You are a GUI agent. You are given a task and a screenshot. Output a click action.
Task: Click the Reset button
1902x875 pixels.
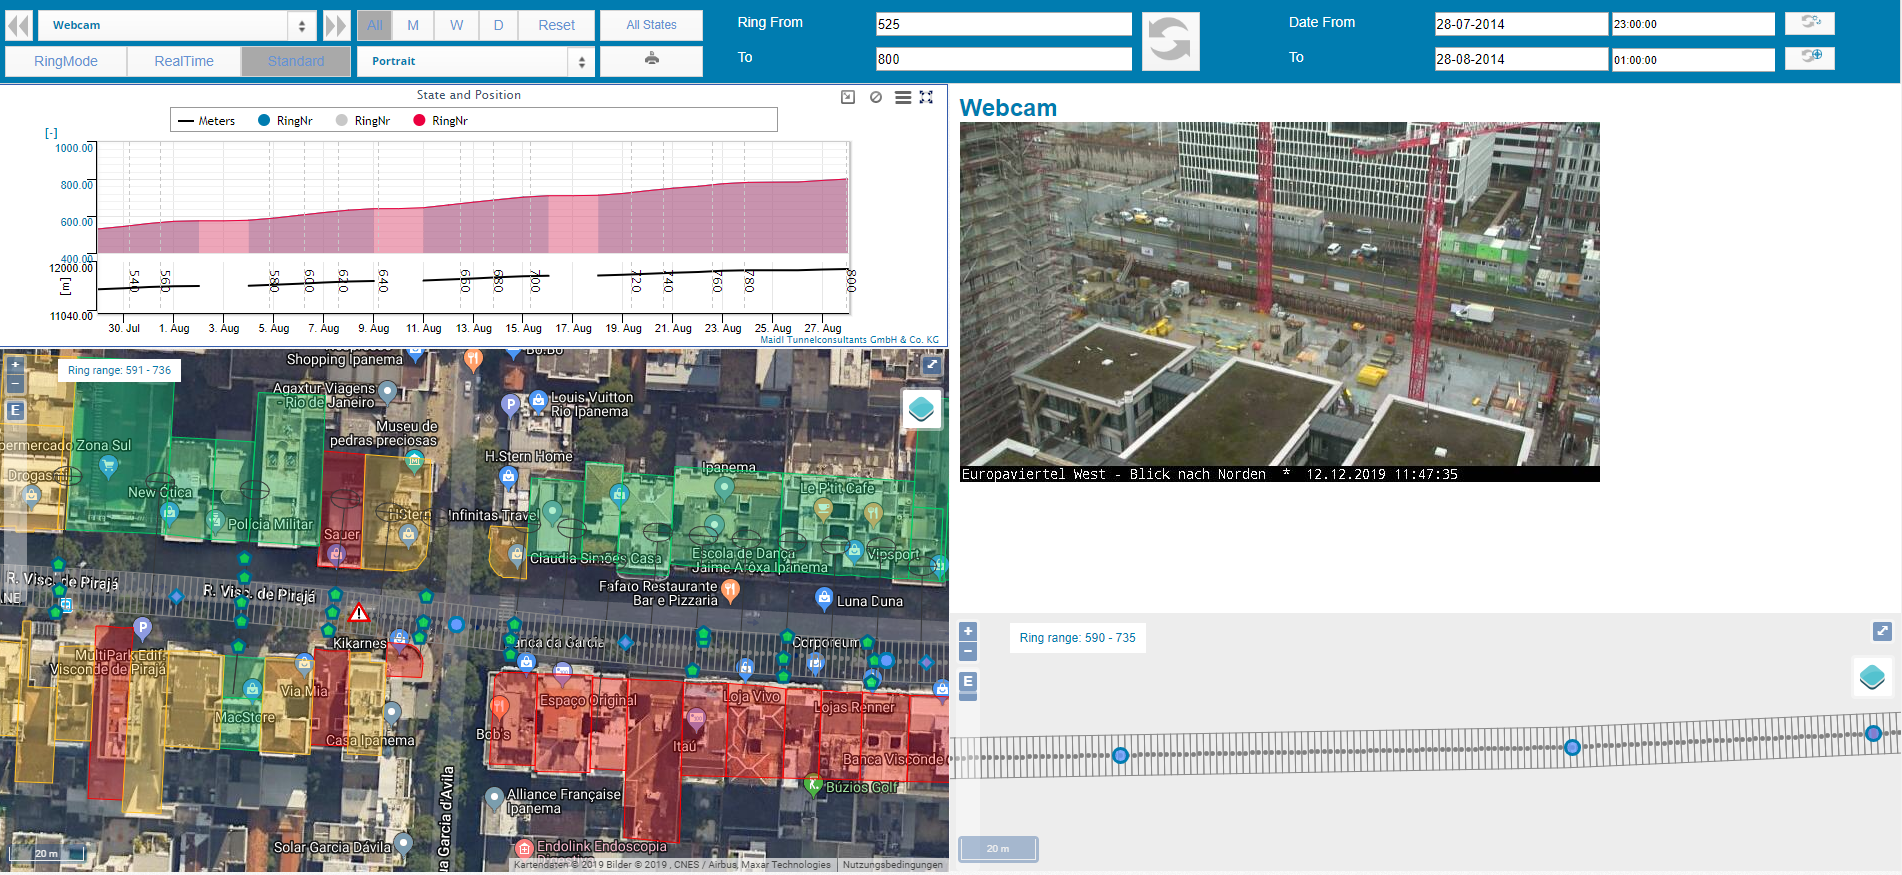tap(556, 25)
